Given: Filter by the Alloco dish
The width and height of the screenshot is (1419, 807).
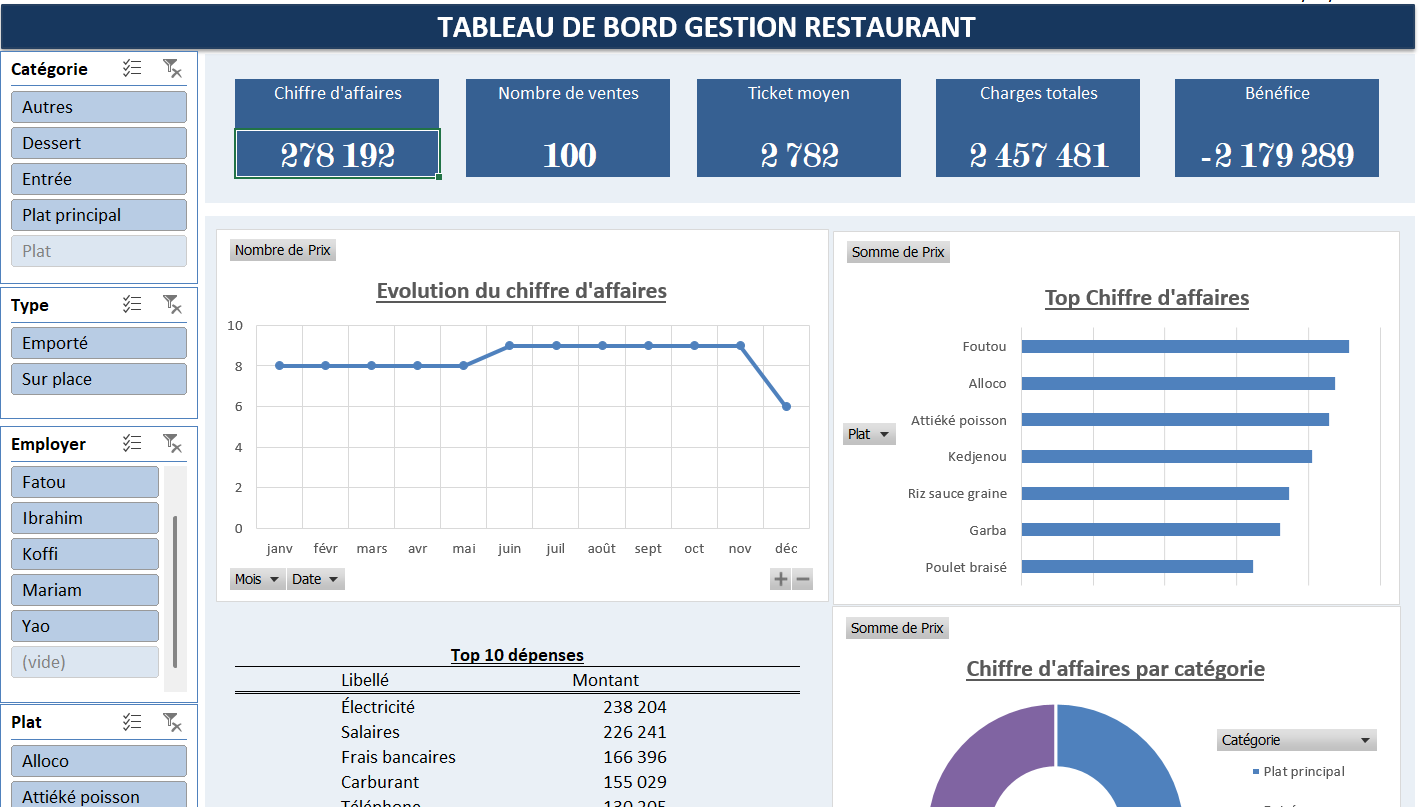Looking at the screenshot, I should (x=99, y=761).
